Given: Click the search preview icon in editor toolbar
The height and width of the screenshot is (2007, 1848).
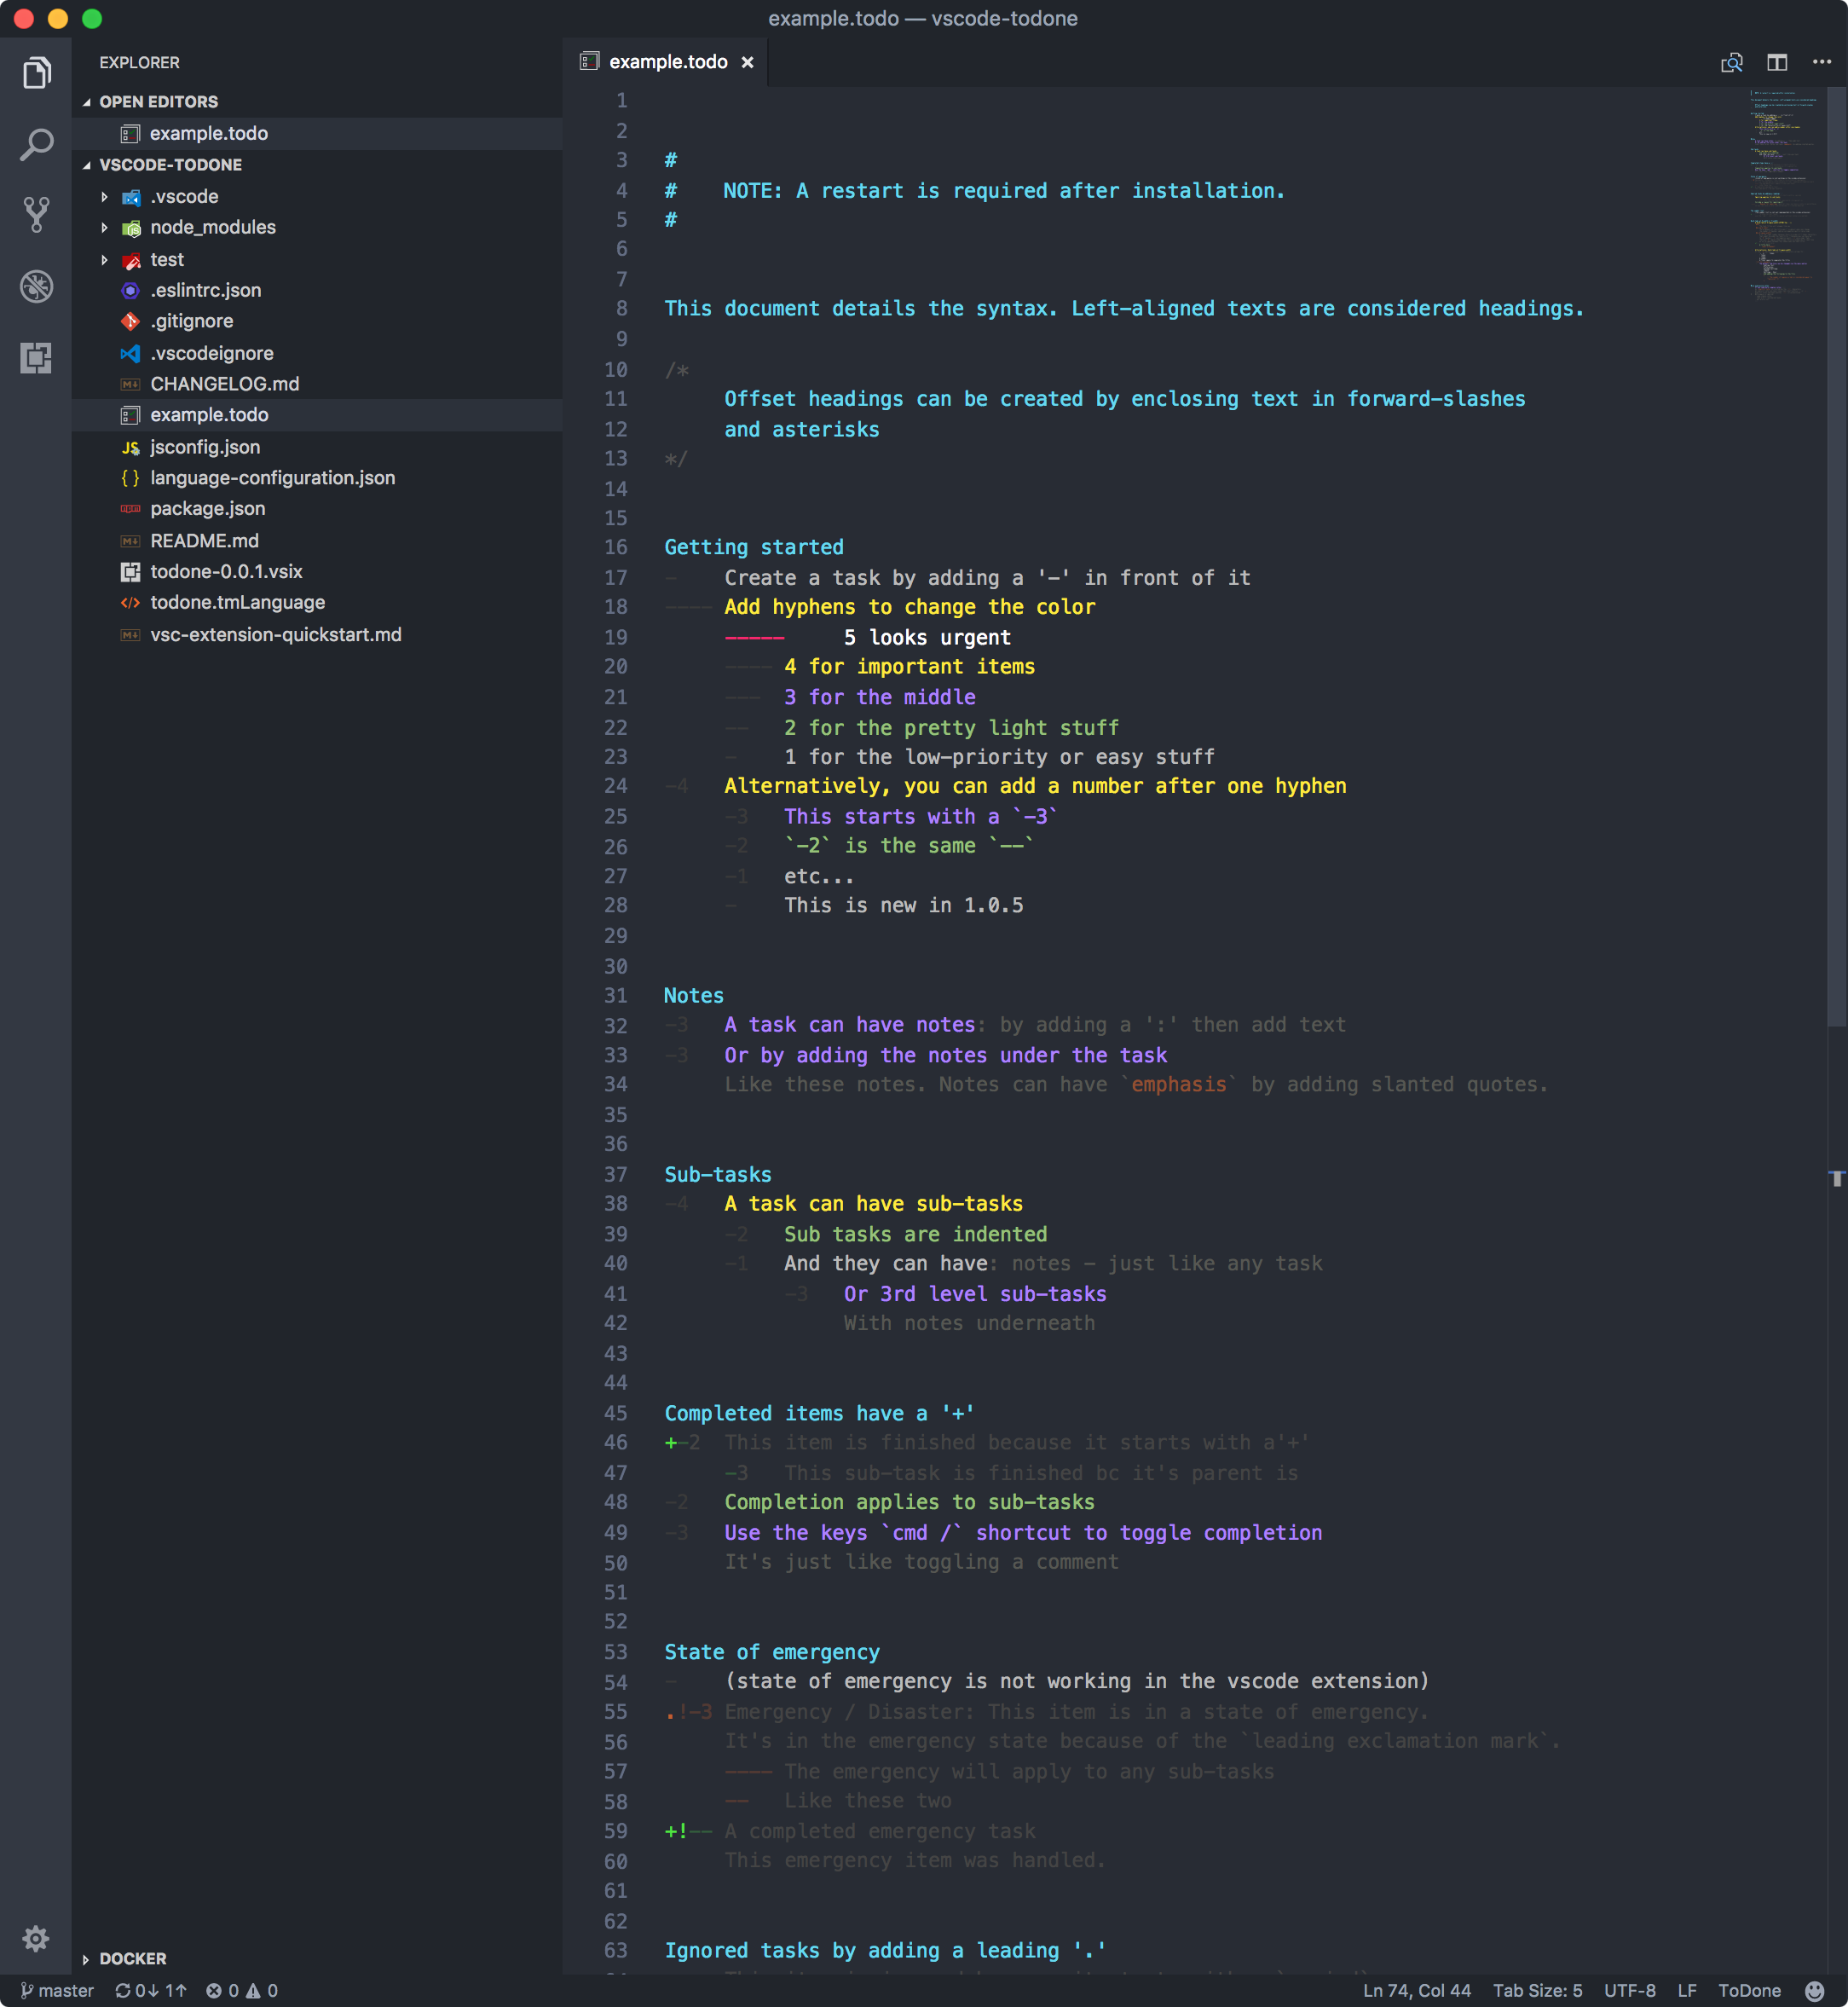Looking at the screenshot, I should click(1731, 62).
